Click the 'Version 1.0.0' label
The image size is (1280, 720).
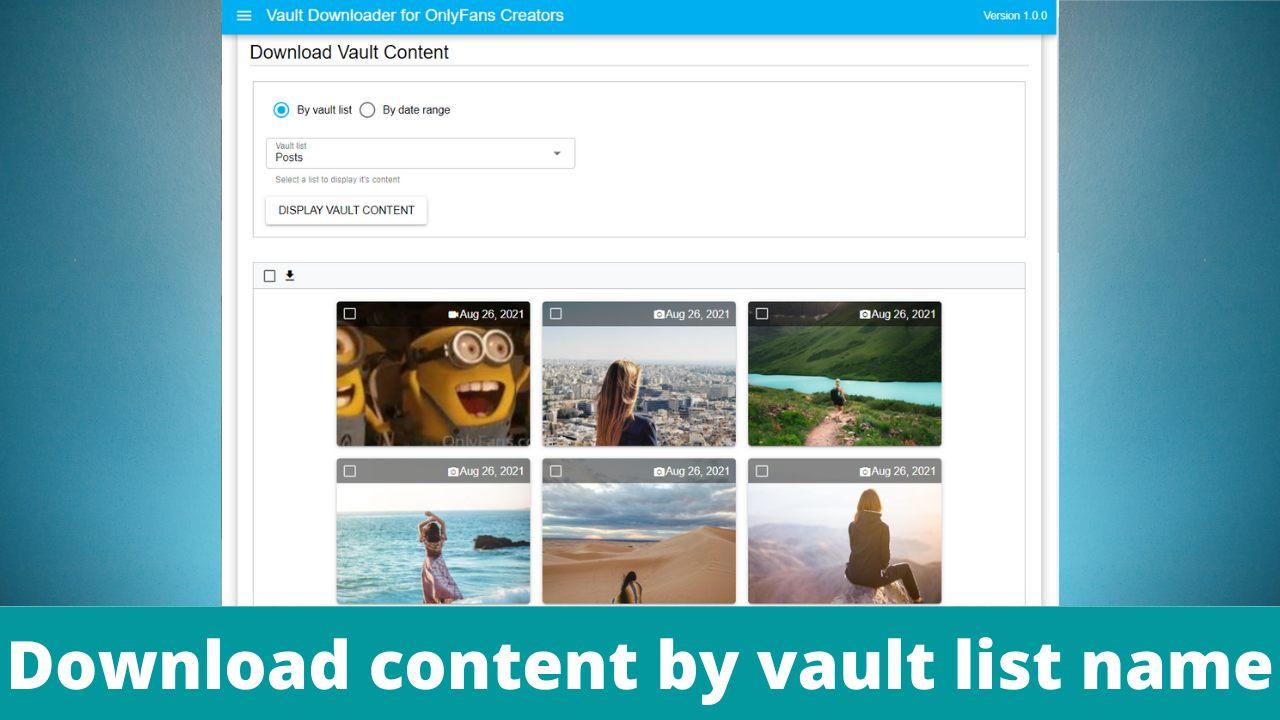point(1015,16)
